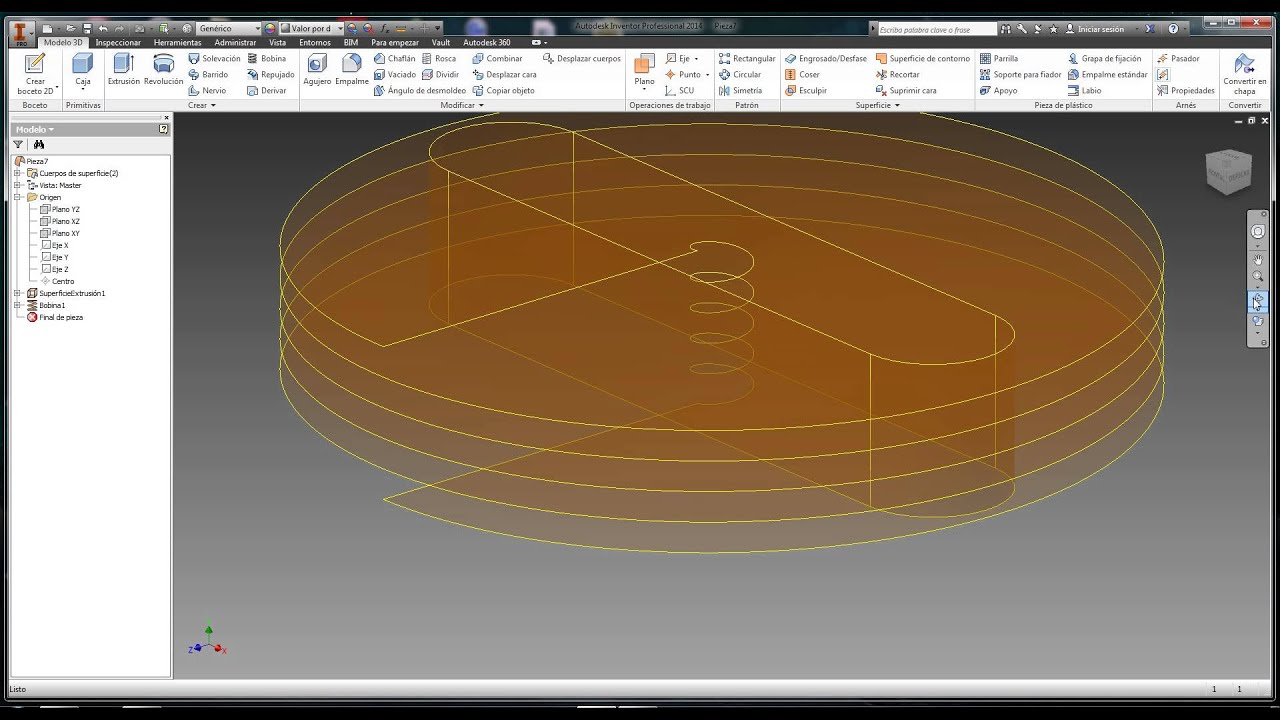This screenshot has height=720, width=1280.
Task: Open the browser filter icon
Action: coord(18,144)
